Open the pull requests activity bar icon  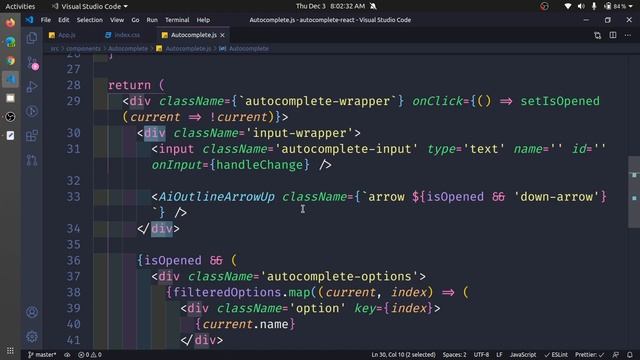[32, 160]
